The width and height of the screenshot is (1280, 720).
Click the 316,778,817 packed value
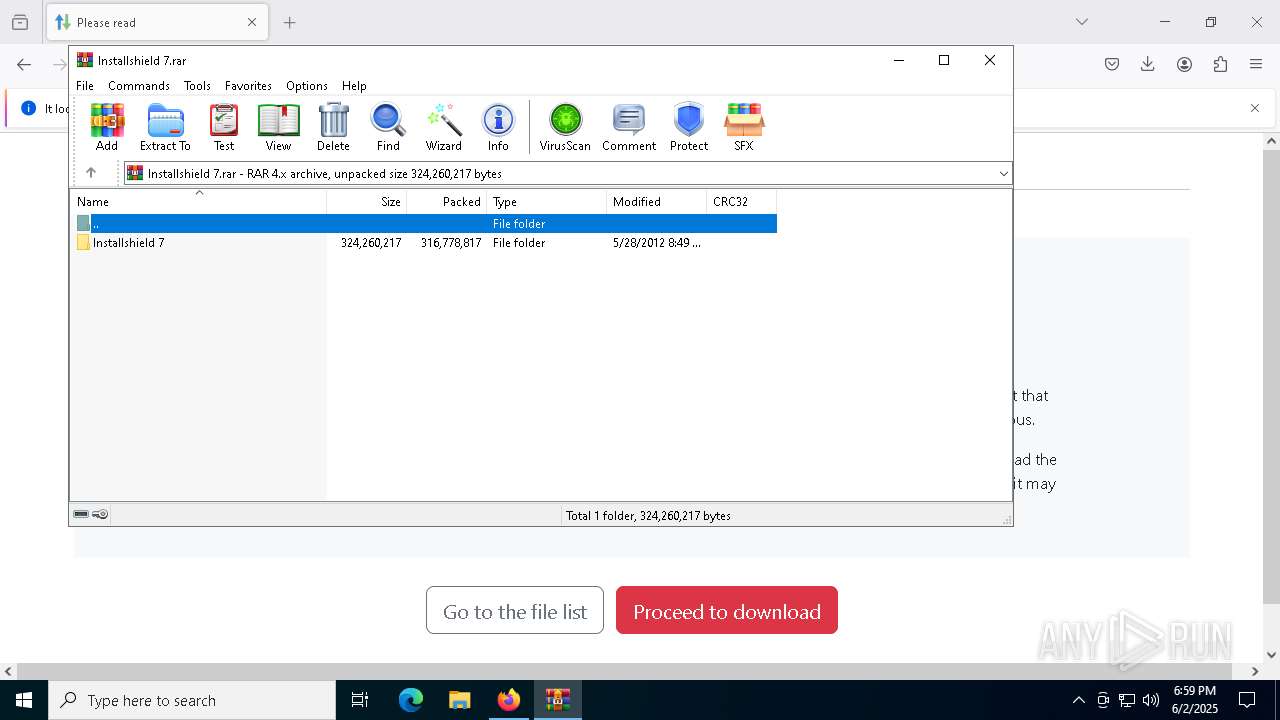tap(451, 243)
